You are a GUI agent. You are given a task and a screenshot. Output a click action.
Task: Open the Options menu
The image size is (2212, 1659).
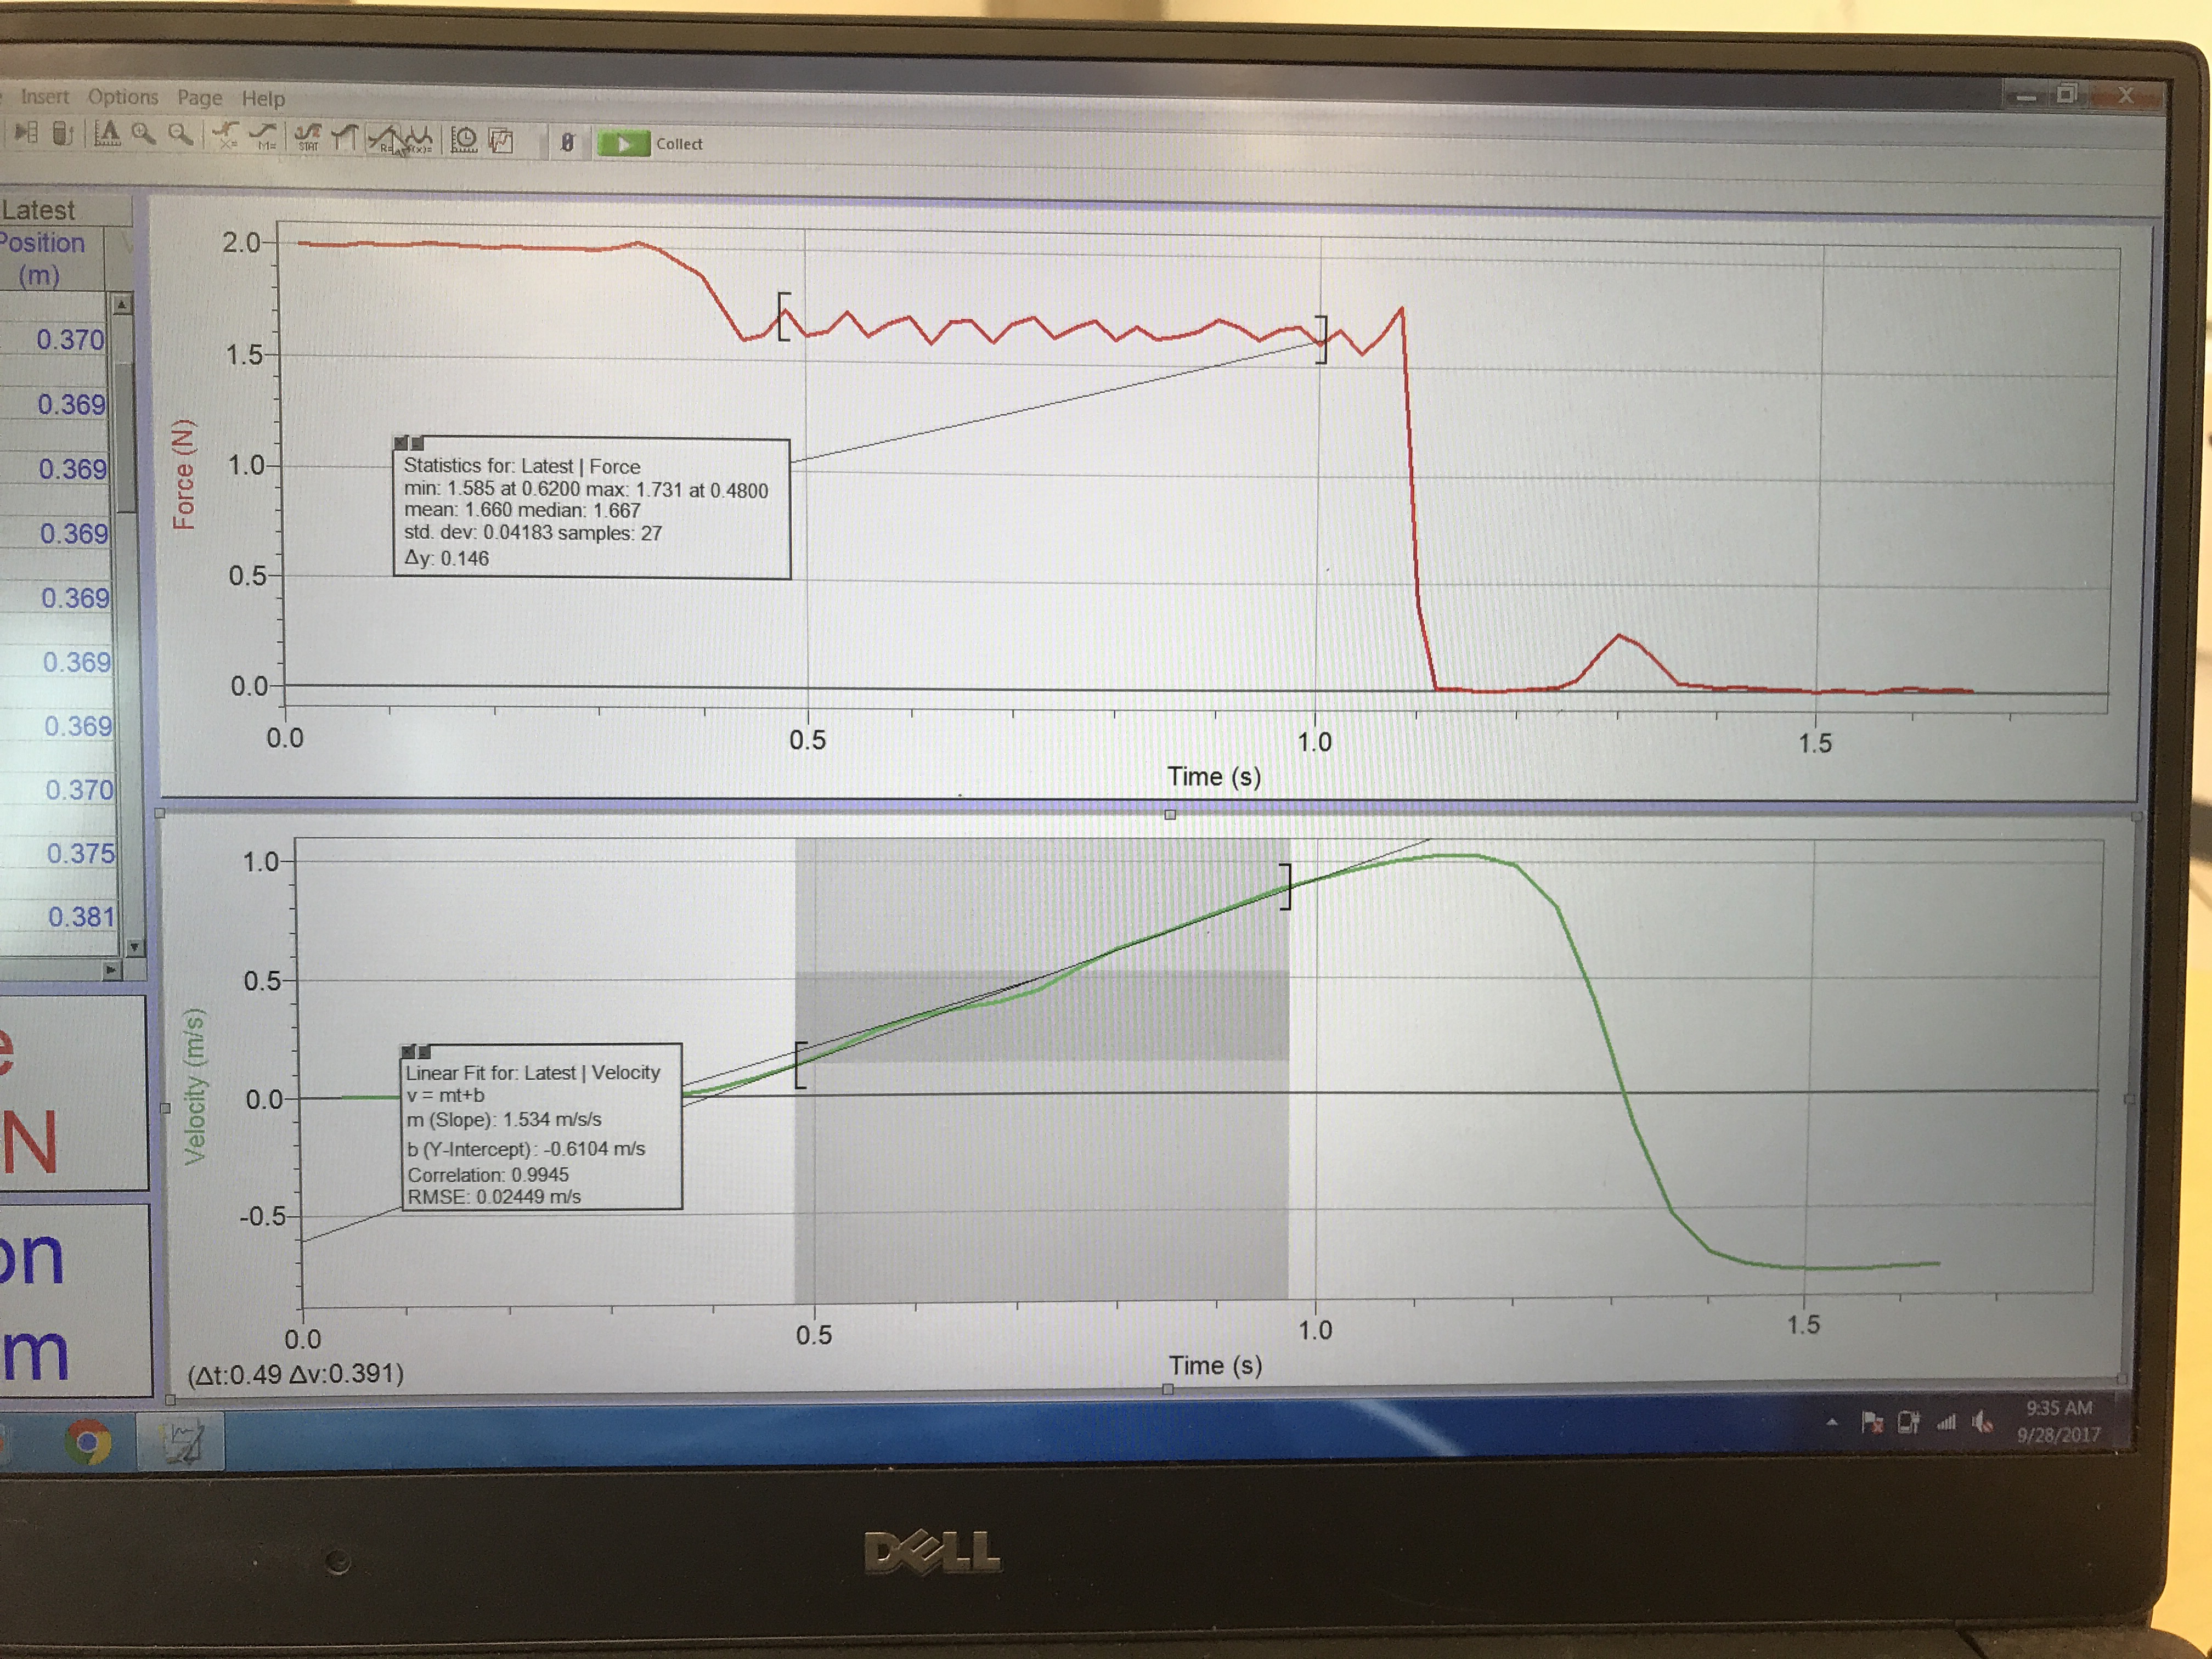pyautogui.click(x=123, y=97)
